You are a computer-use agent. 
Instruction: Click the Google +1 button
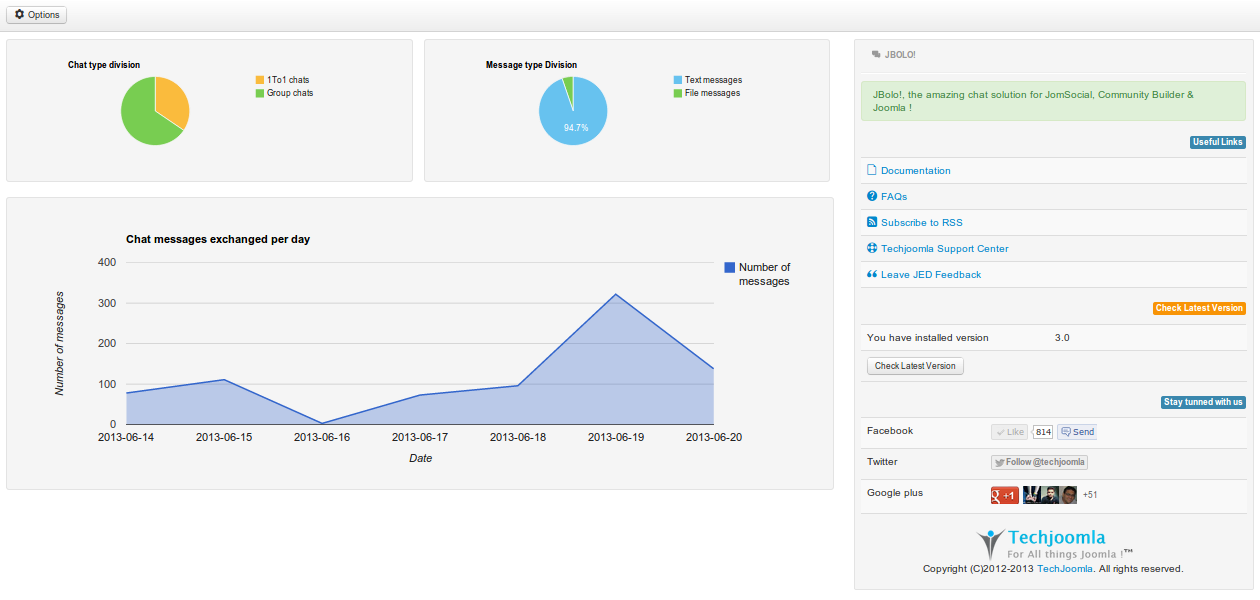tap(1004, 495)
